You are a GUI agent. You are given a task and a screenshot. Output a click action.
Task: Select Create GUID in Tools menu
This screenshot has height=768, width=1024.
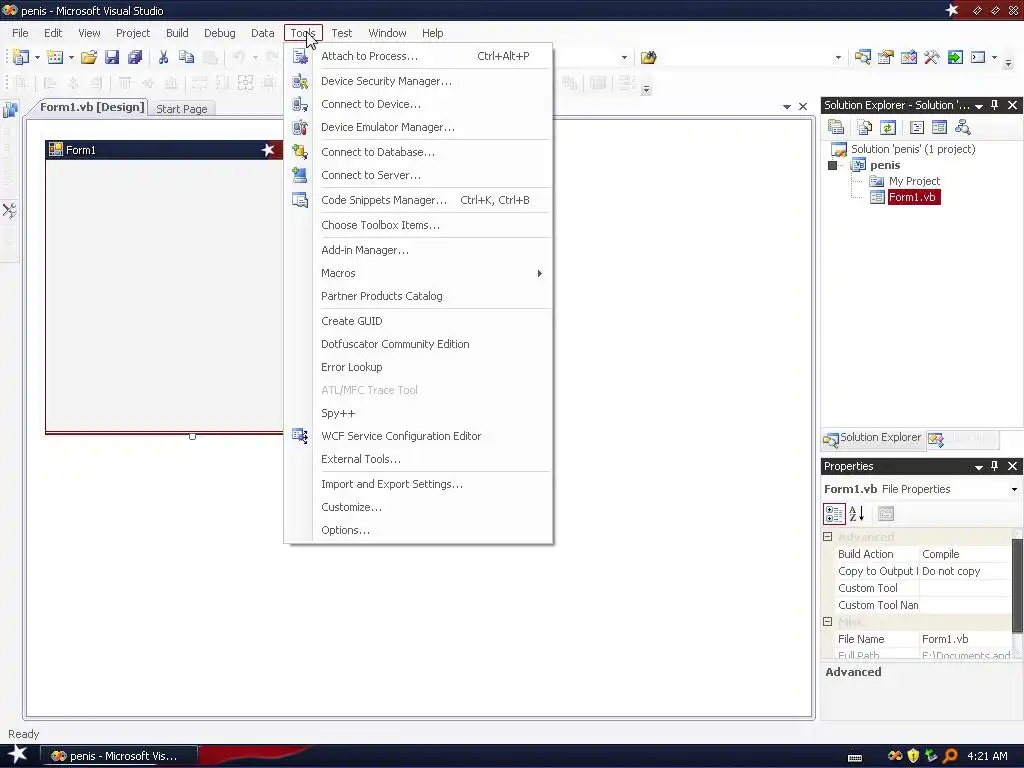pyautogui.click(x=419, y=321)
